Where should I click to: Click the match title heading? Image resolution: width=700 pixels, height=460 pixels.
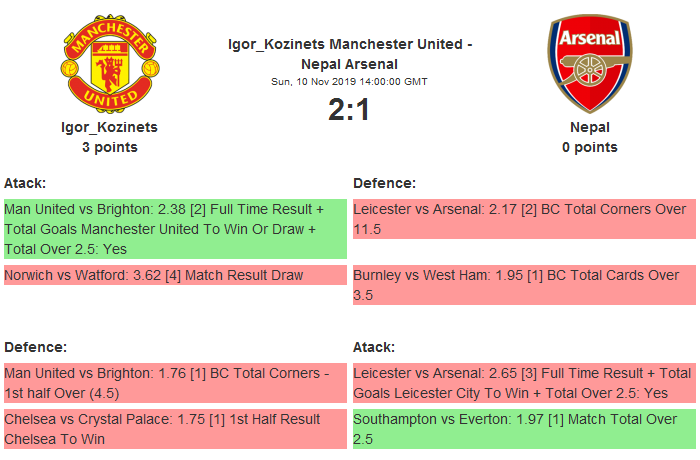(350, 54)
